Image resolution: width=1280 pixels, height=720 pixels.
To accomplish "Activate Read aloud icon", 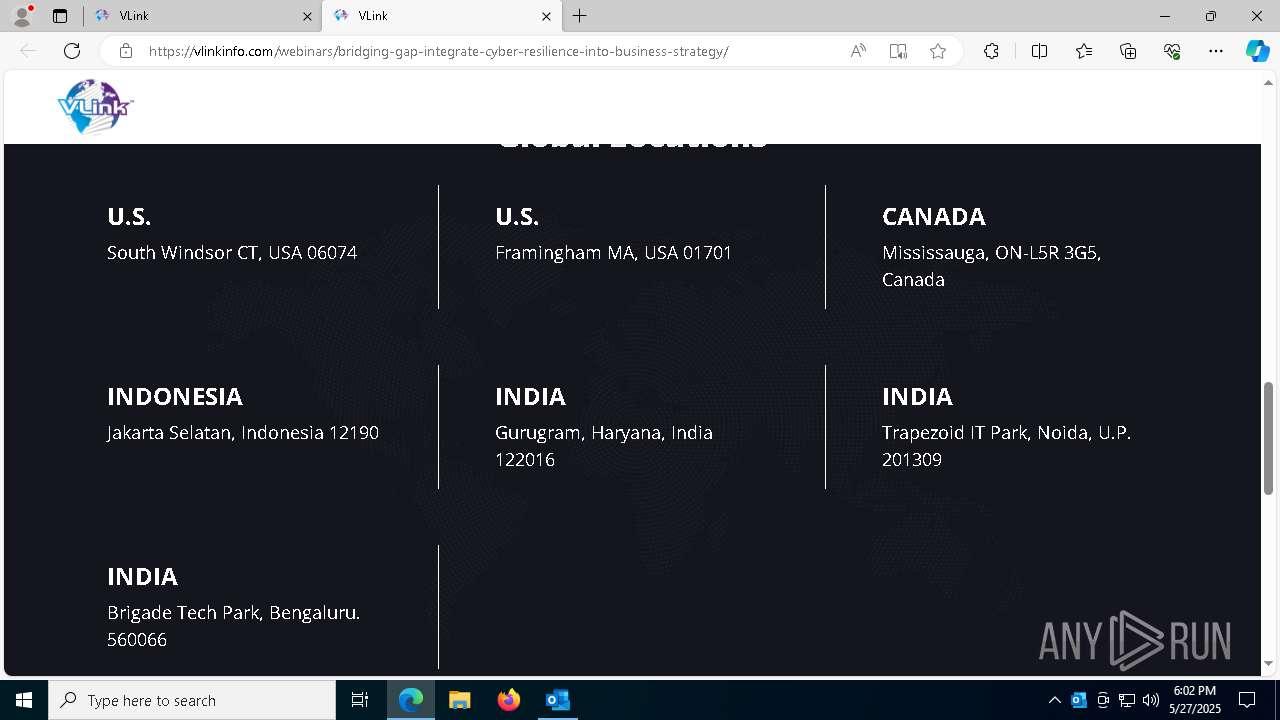I will pos(858,51).
